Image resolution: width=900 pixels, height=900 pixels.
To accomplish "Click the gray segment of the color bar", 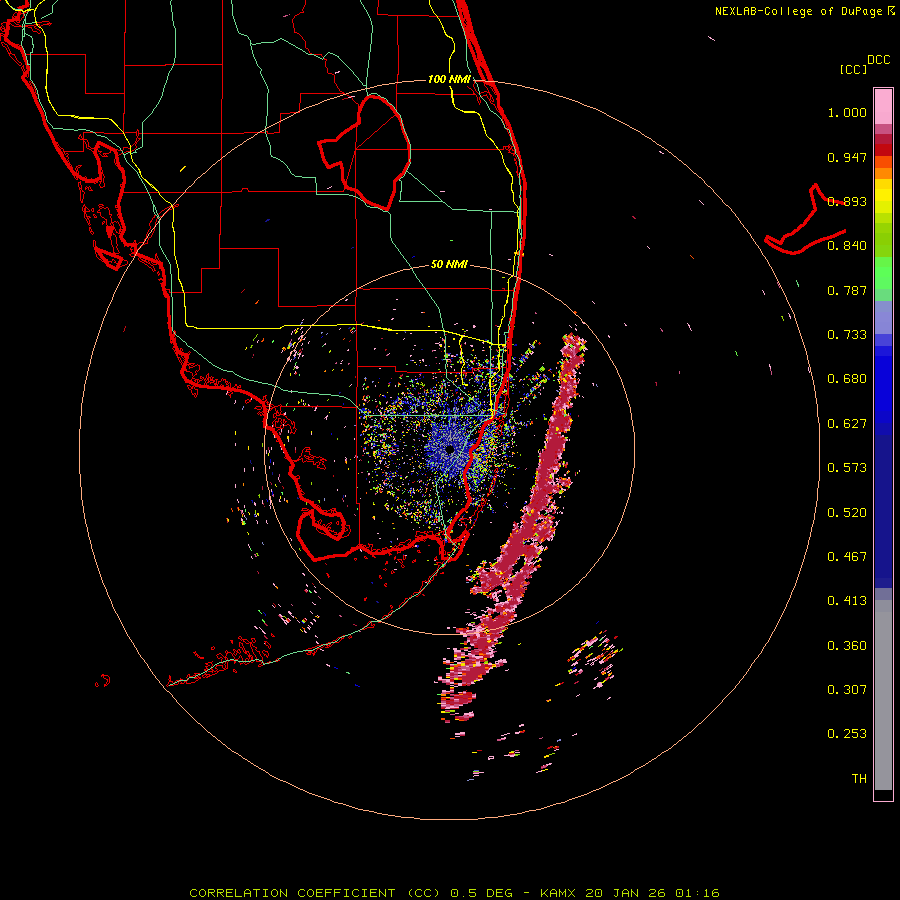I will click(883, 695).
